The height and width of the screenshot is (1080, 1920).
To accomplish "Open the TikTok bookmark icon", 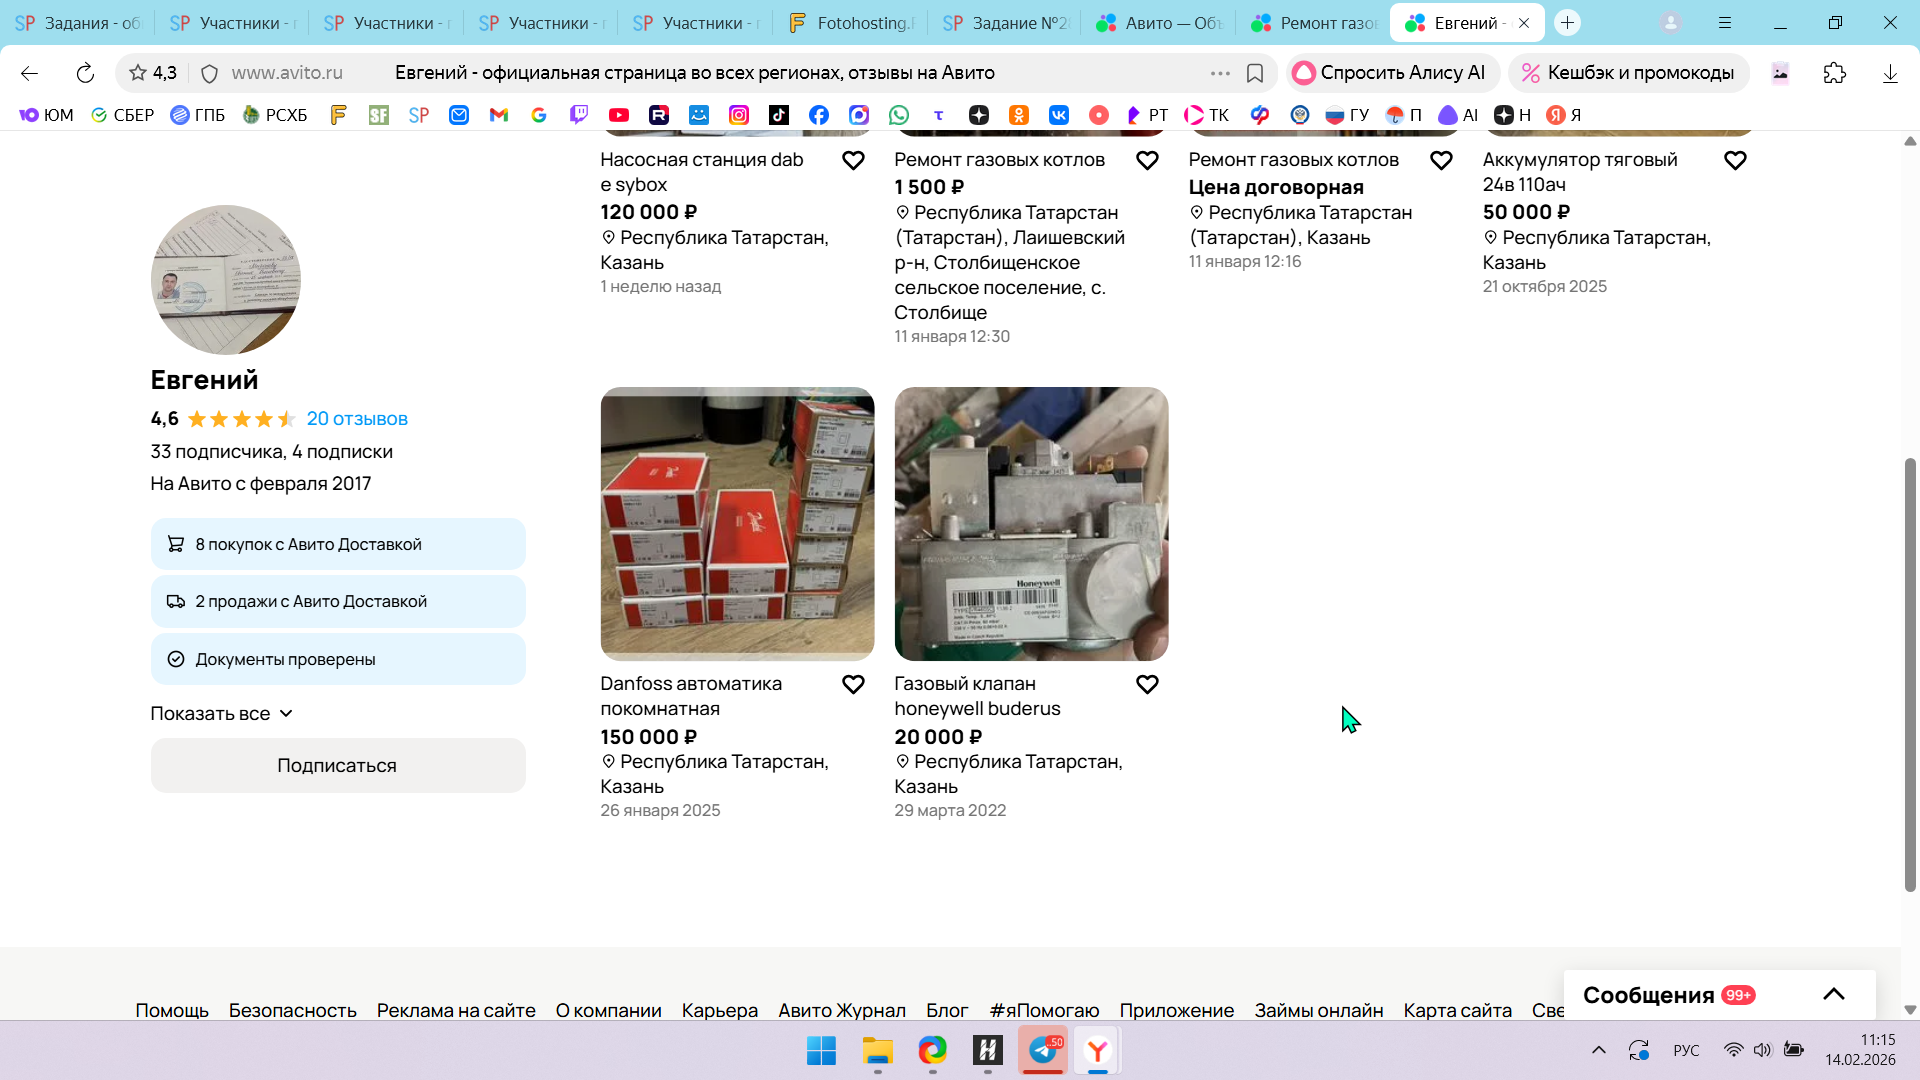I will click(779, 115).
